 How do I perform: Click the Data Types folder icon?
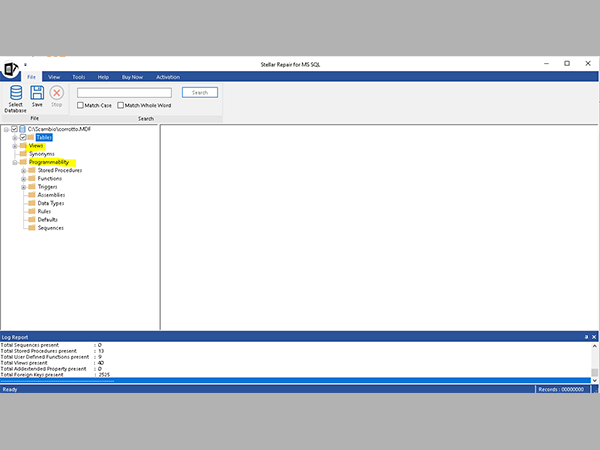[32, 203]
